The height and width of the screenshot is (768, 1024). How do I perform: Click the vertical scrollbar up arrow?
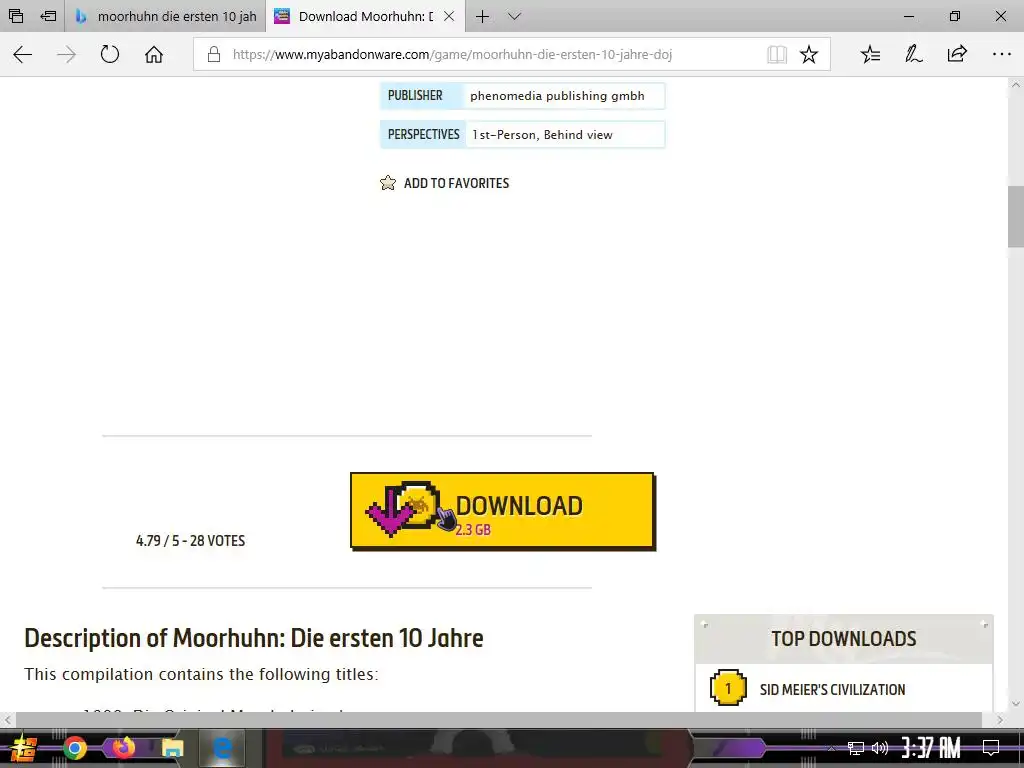coord(1016,84)
